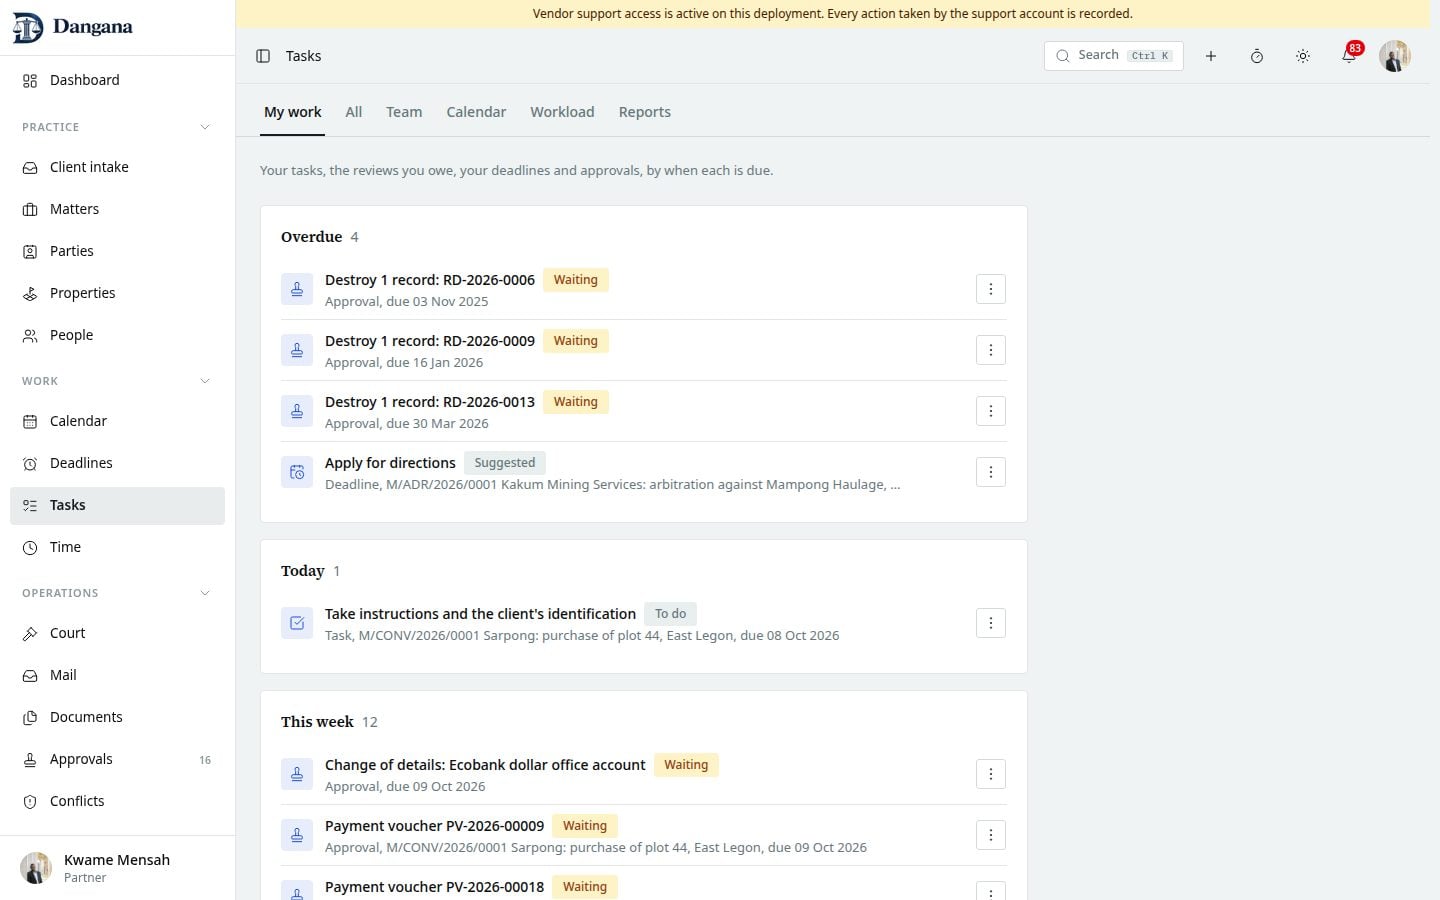Screen dimensions: 1440x900
Task: Open the user avatar in top bar
Action: coord(1395,56)
